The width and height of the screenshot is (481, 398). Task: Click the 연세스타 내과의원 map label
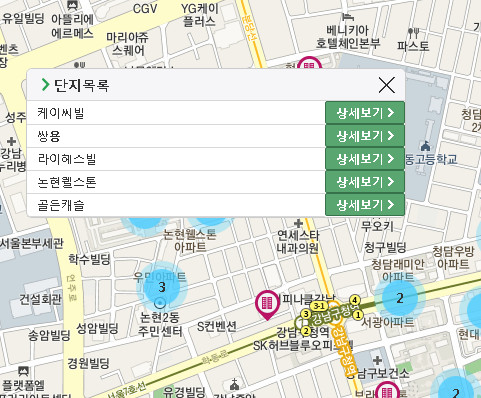tap(298, 242)
